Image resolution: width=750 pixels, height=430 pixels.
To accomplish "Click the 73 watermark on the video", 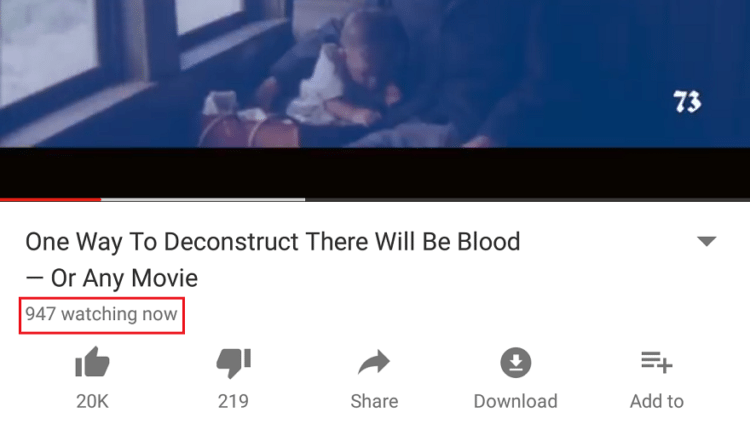I will click(x=687, y=101).
